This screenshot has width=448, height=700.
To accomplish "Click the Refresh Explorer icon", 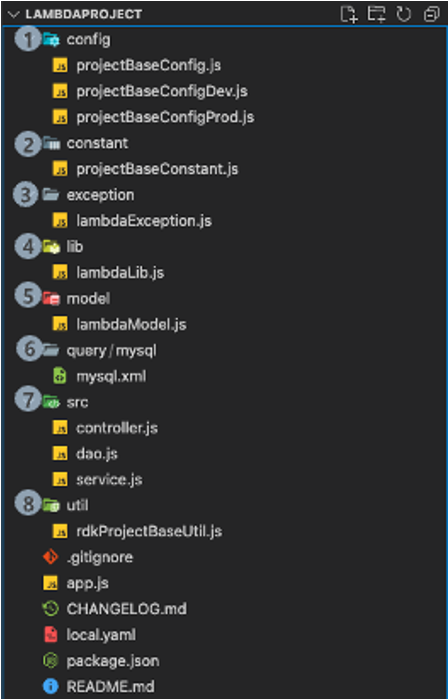I will tap(404, 14).
